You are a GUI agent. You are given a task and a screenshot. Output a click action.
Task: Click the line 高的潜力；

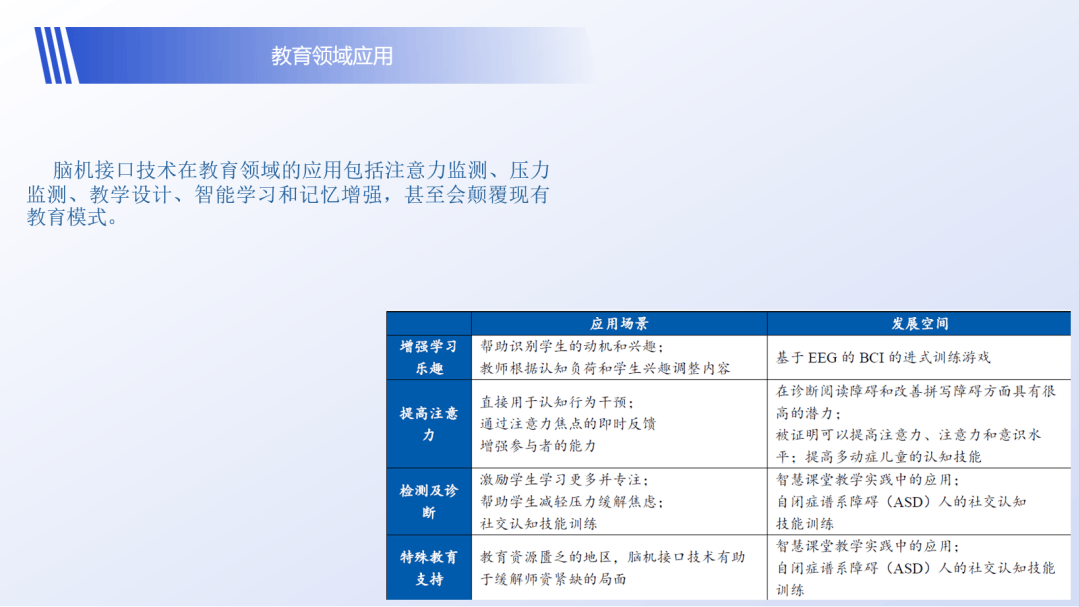point(808,413)
